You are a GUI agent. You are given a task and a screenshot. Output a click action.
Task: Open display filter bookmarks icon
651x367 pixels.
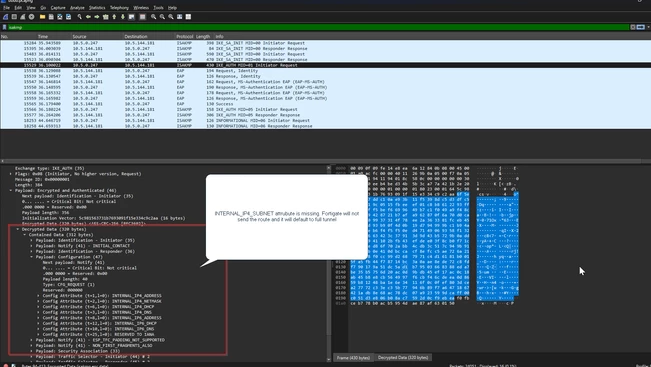pyautogui.click(x=5, y=27)
